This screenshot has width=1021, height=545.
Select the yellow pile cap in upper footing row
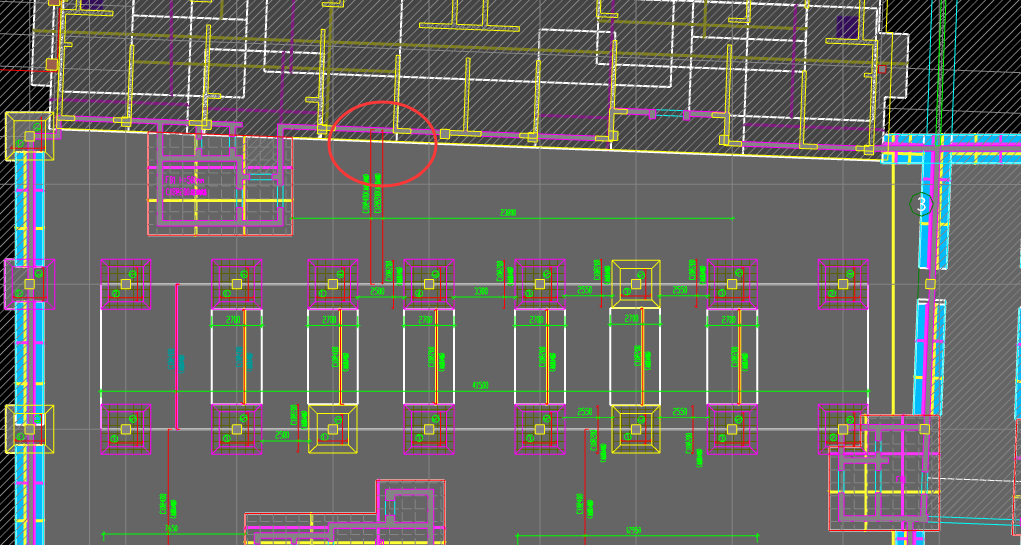636,284
